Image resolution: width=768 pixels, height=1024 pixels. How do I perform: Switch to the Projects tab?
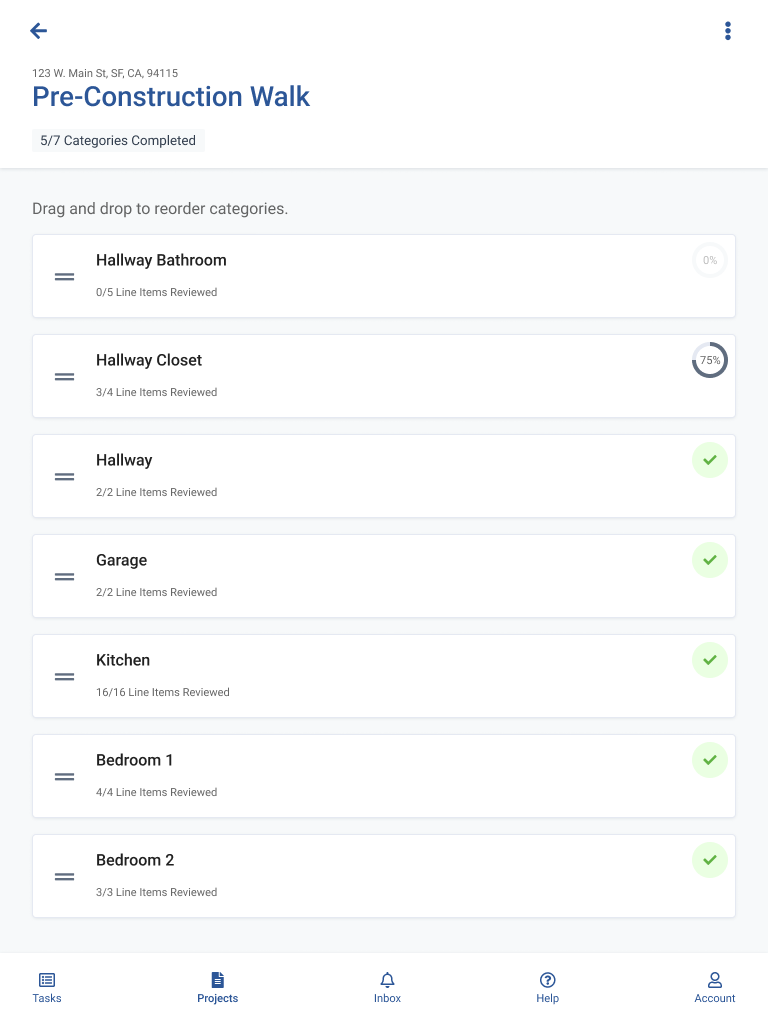click(x=217, y=987)
